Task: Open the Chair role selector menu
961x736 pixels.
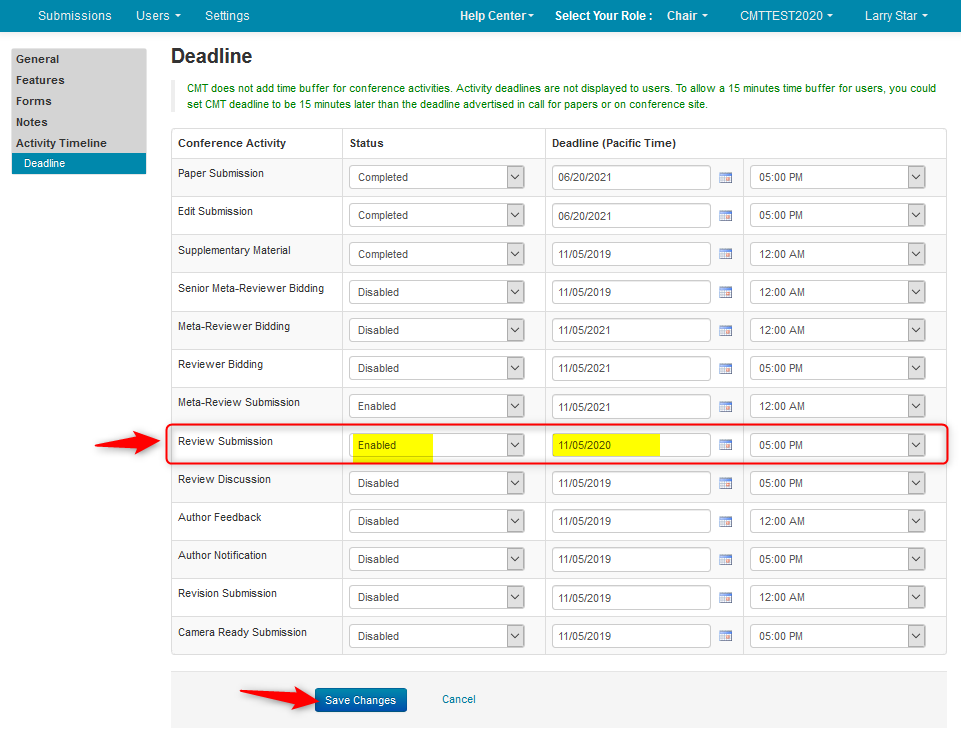Action: point(687,16)
